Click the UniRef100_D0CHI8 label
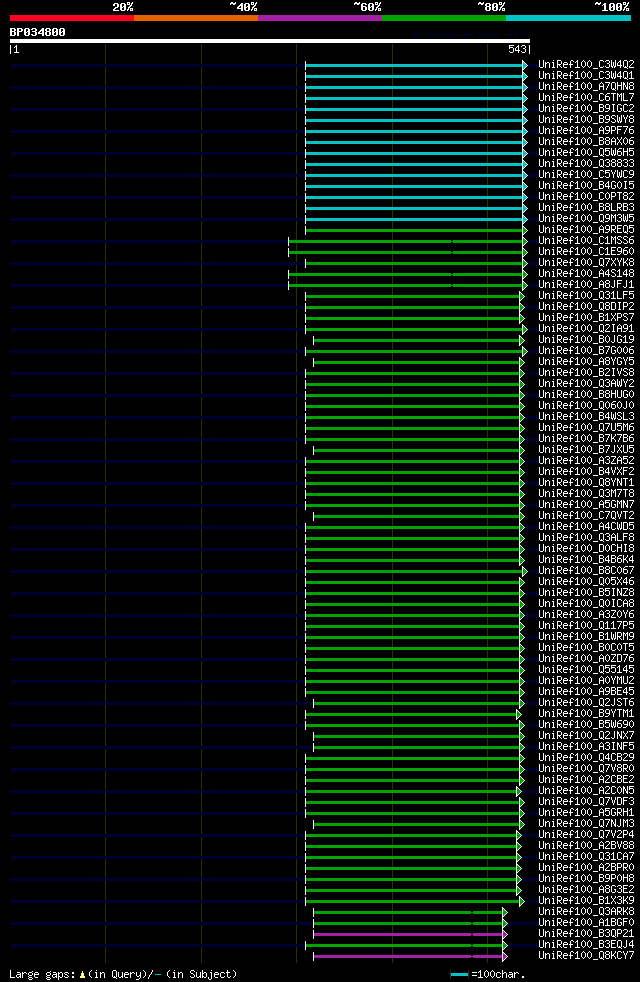 tap(586, 549)
